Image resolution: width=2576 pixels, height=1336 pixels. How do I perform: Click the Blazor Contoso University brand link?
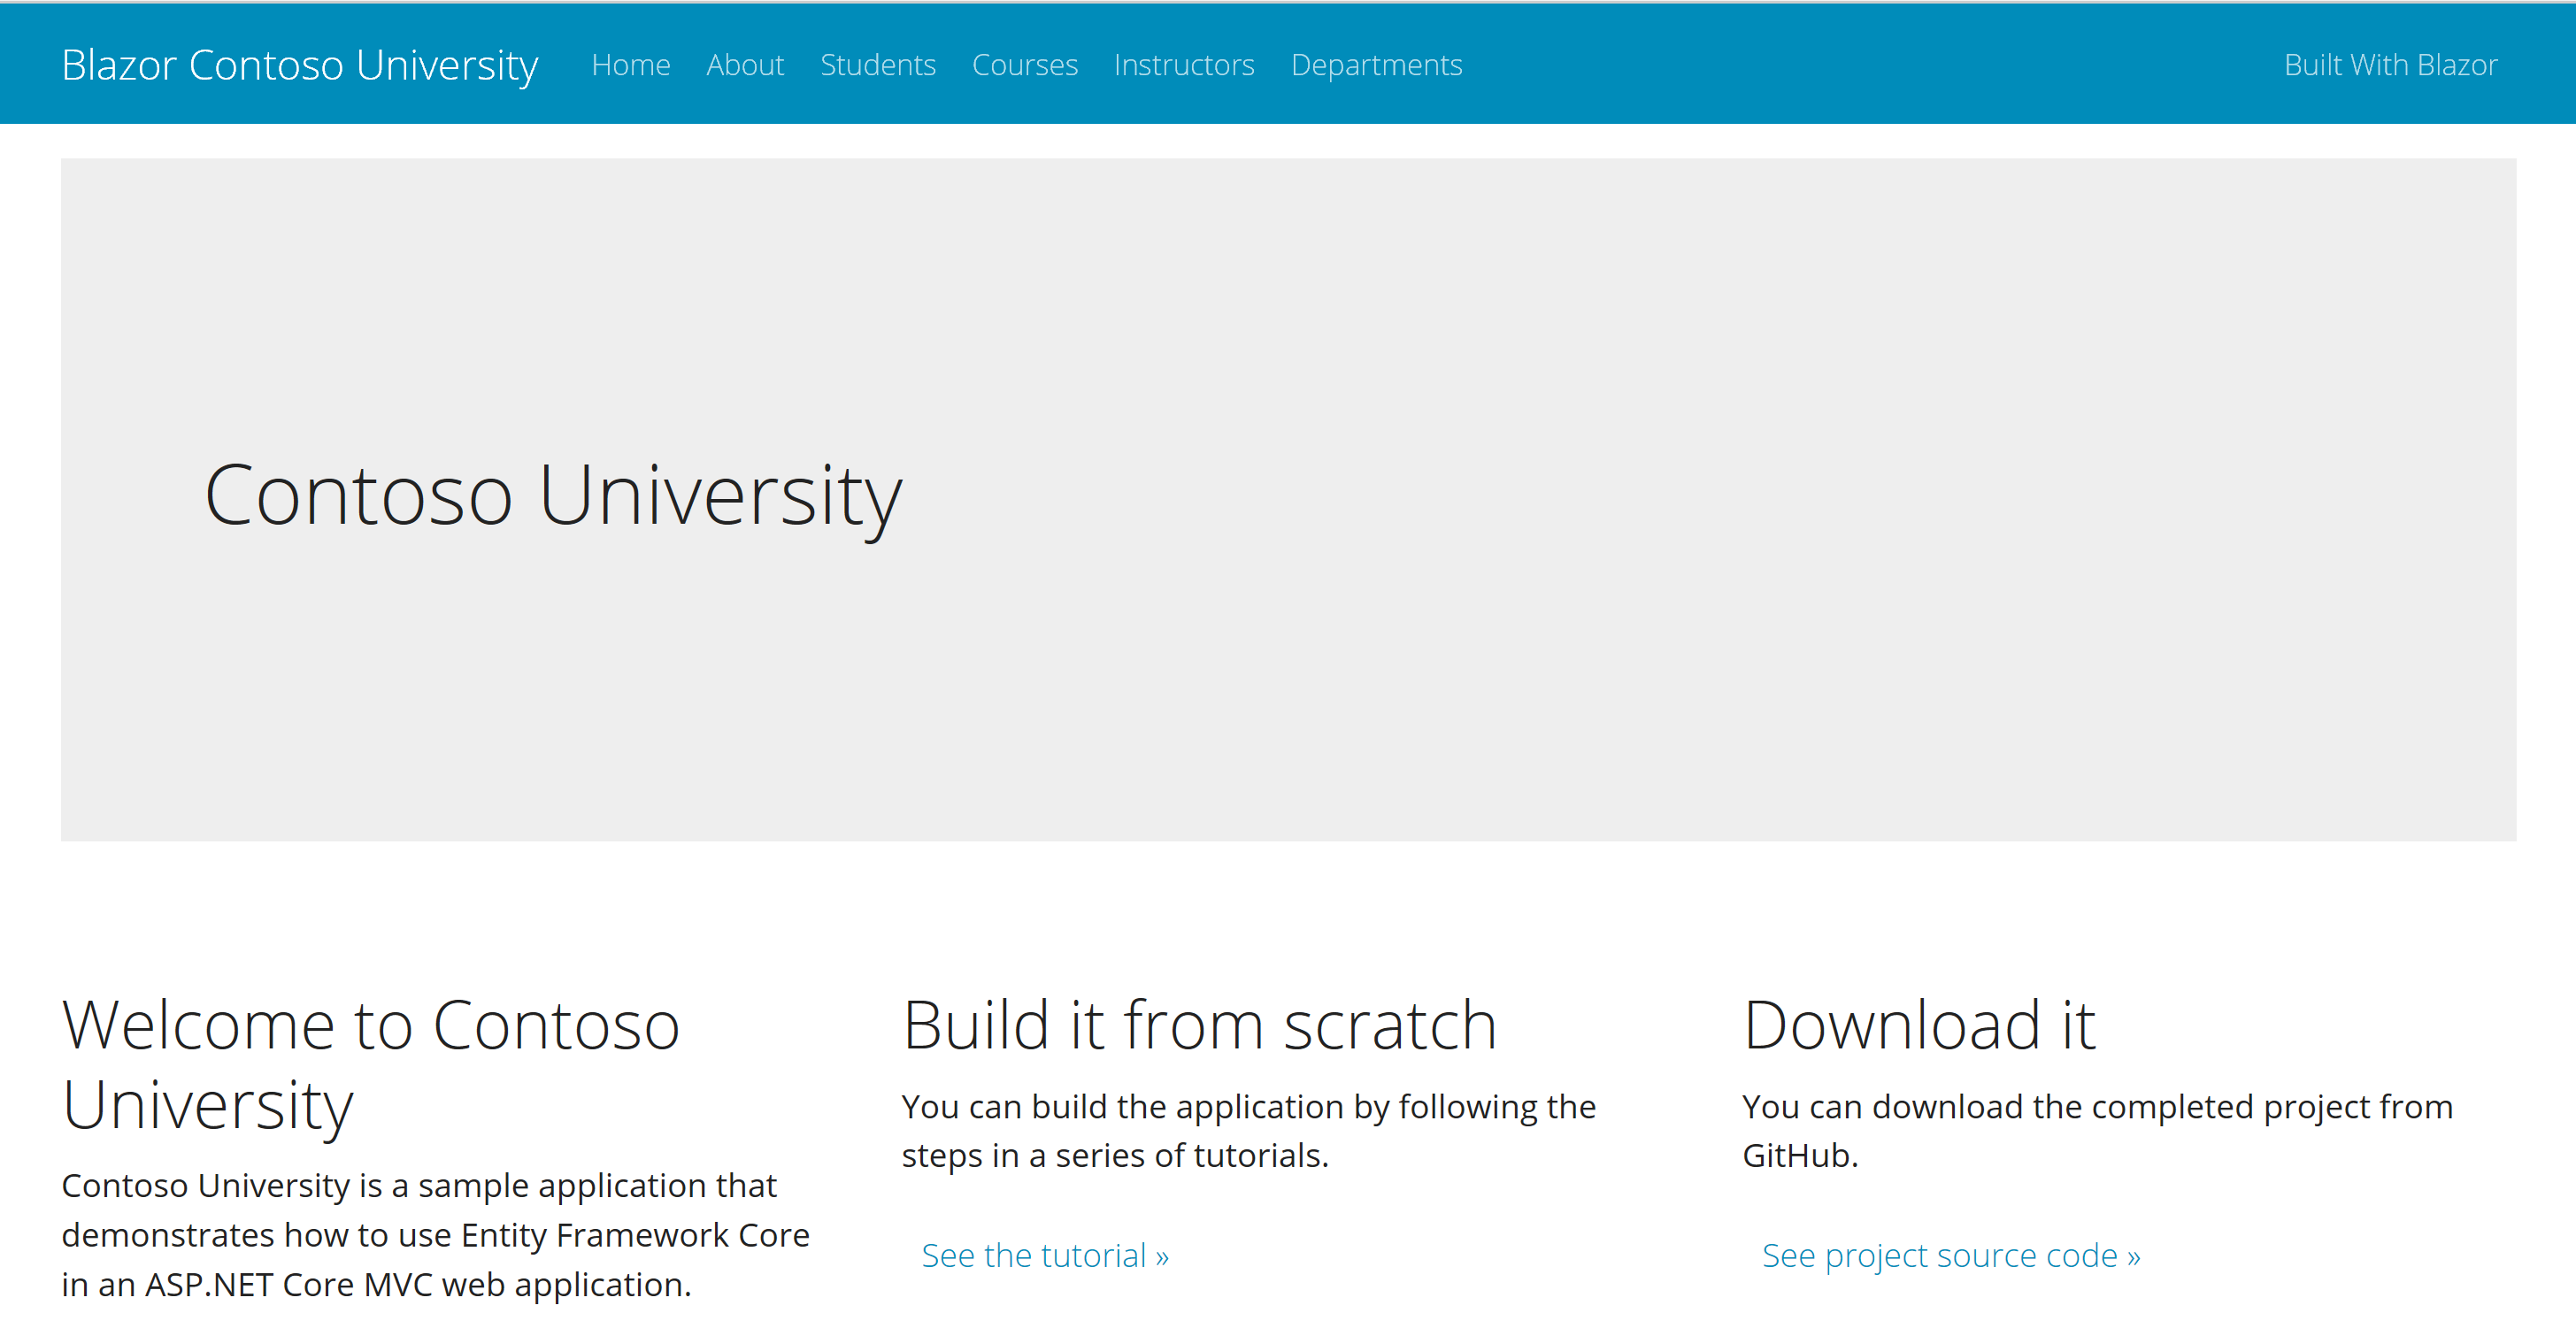pos(299,65)
